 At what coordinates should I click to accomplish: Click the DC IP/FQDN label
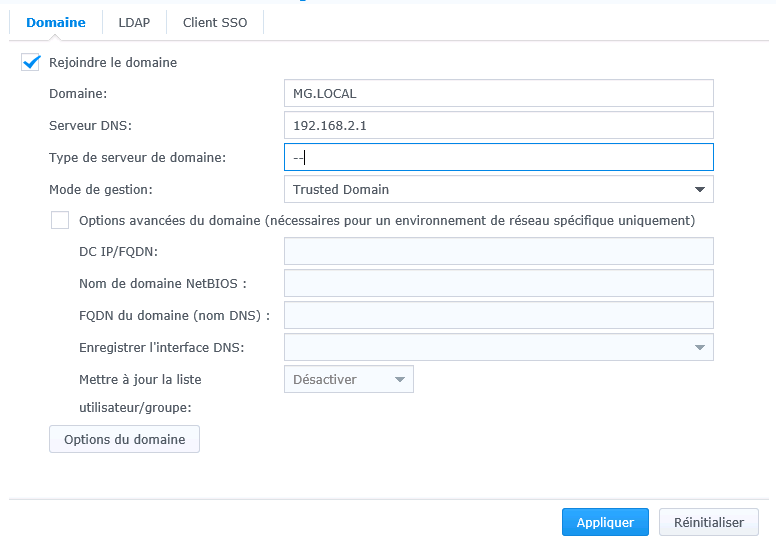coord(118,251)
